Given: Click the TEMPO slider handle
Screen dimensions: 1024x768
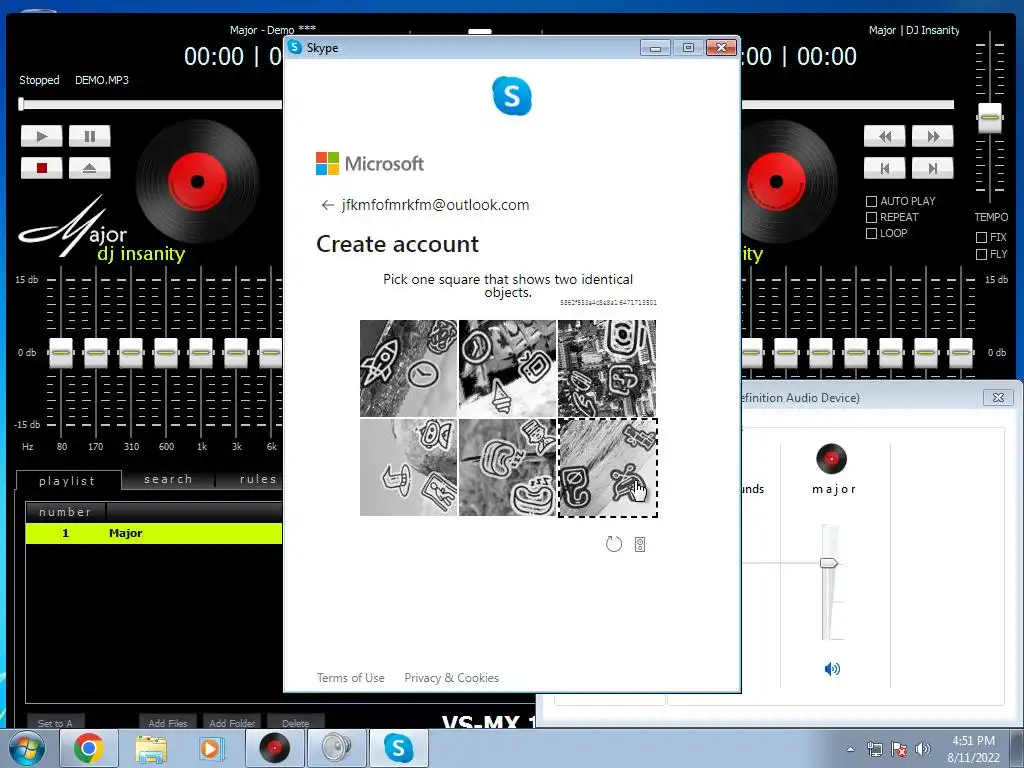Looking at the screenshot, I should click(x=989, y=118).
